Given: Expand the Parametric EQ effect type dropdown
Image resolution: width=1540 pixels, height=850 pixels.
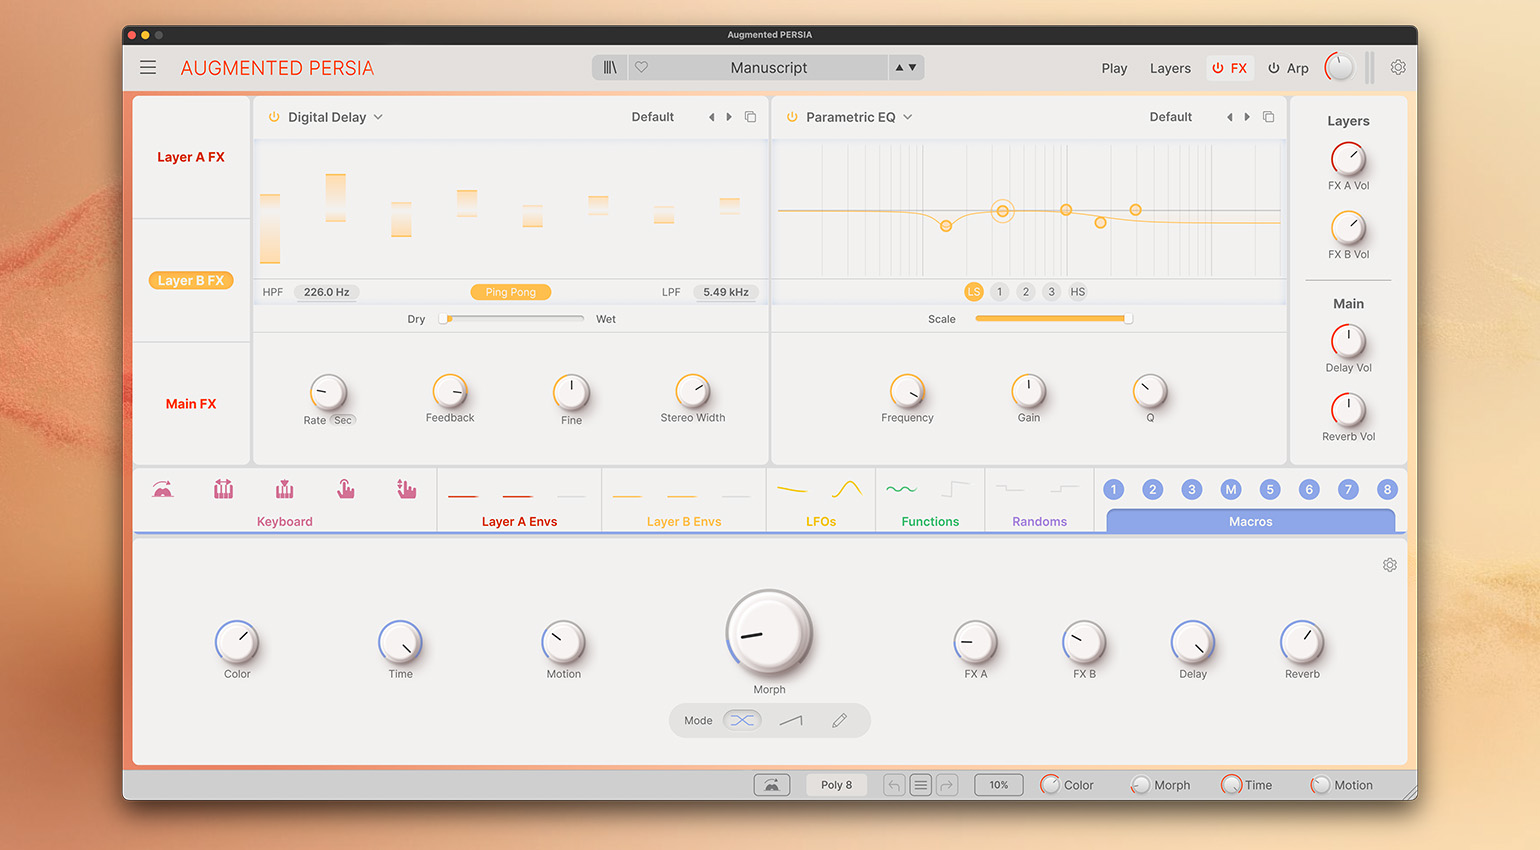Looking at the screenshot, I should point(908,117).
